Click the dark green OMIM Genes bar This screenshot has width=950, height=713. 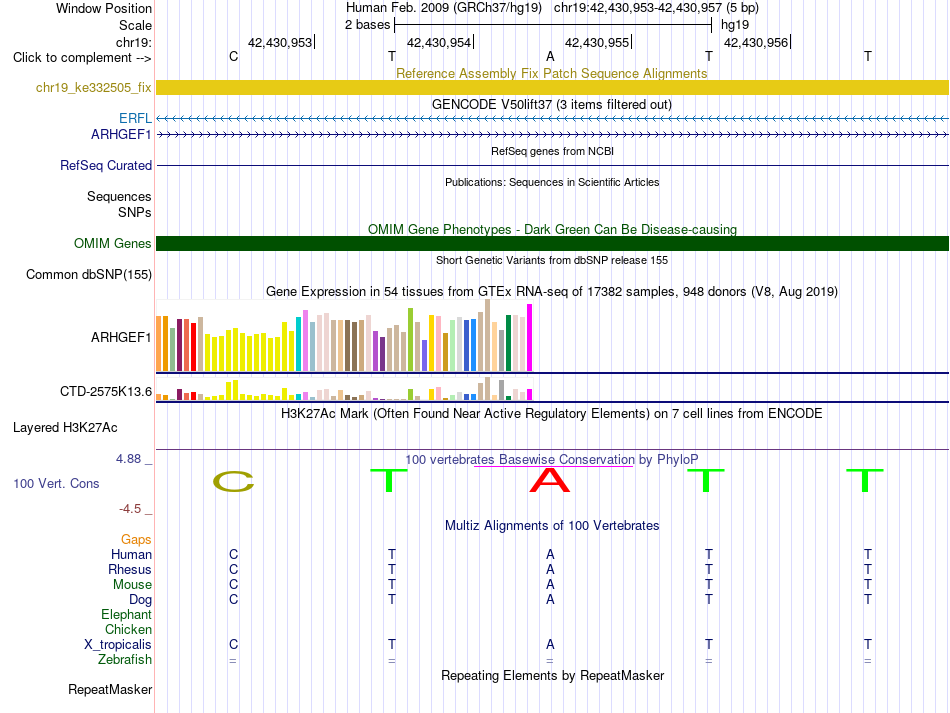[552, 243]
